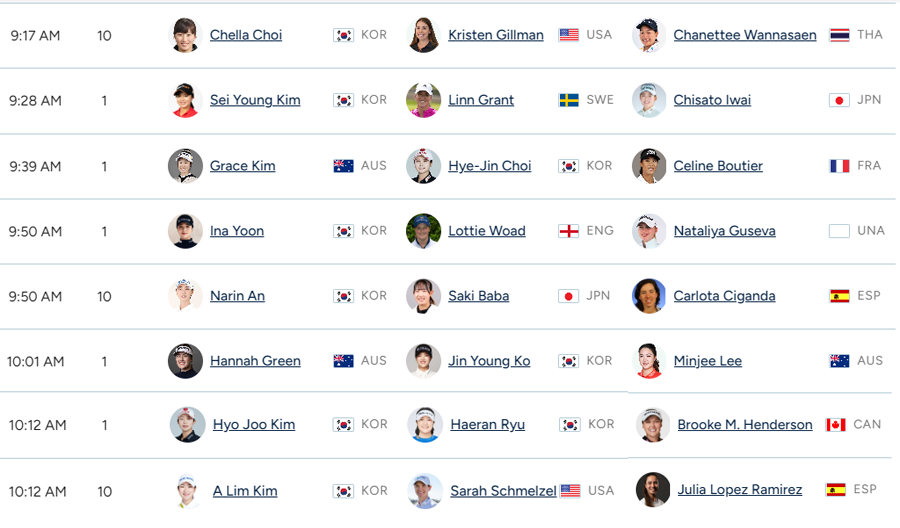Open Kristen Gillman's player link
The width and height of the screenshot is (900, 528).
[x=495, y=35]
